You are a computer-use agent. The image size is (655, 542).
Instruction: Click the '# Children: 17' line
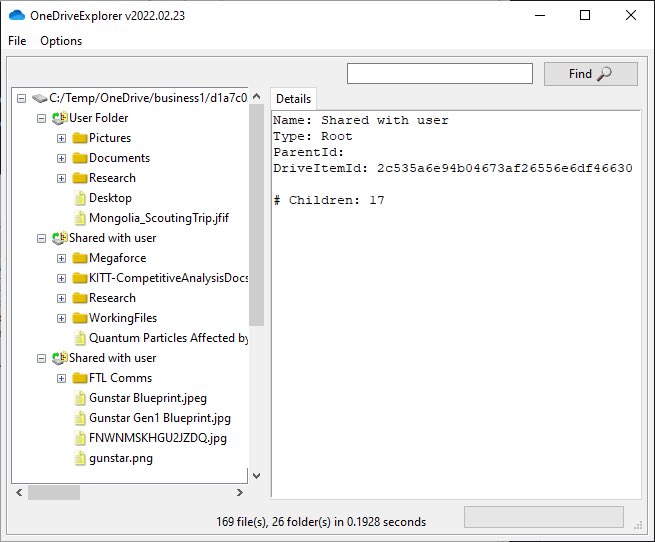tap(329, 200)
